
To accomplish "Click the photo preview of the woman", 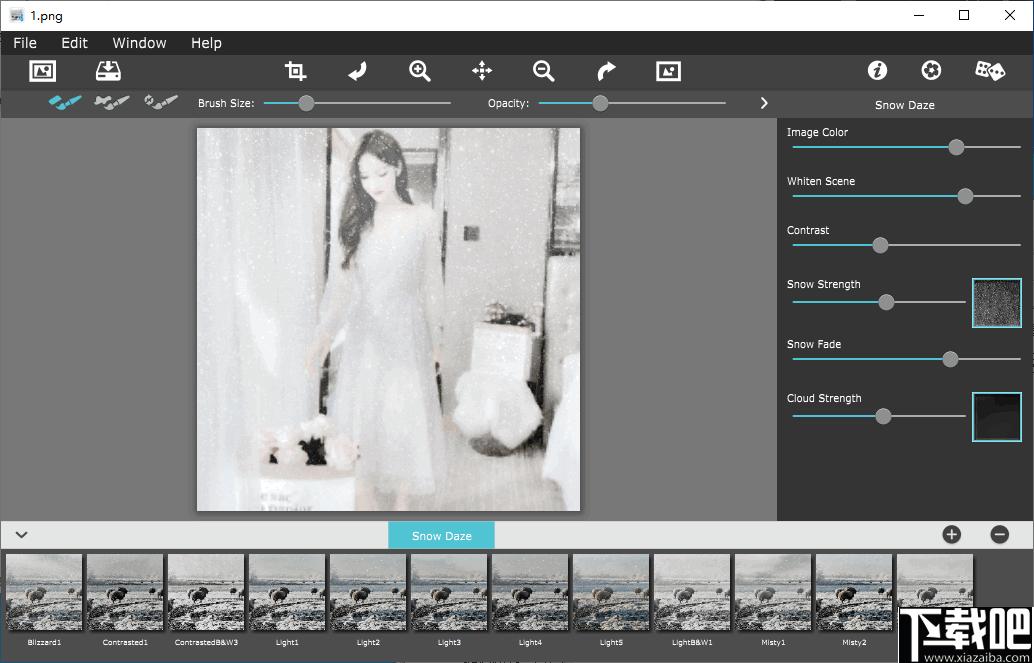I will pos(388,319).
